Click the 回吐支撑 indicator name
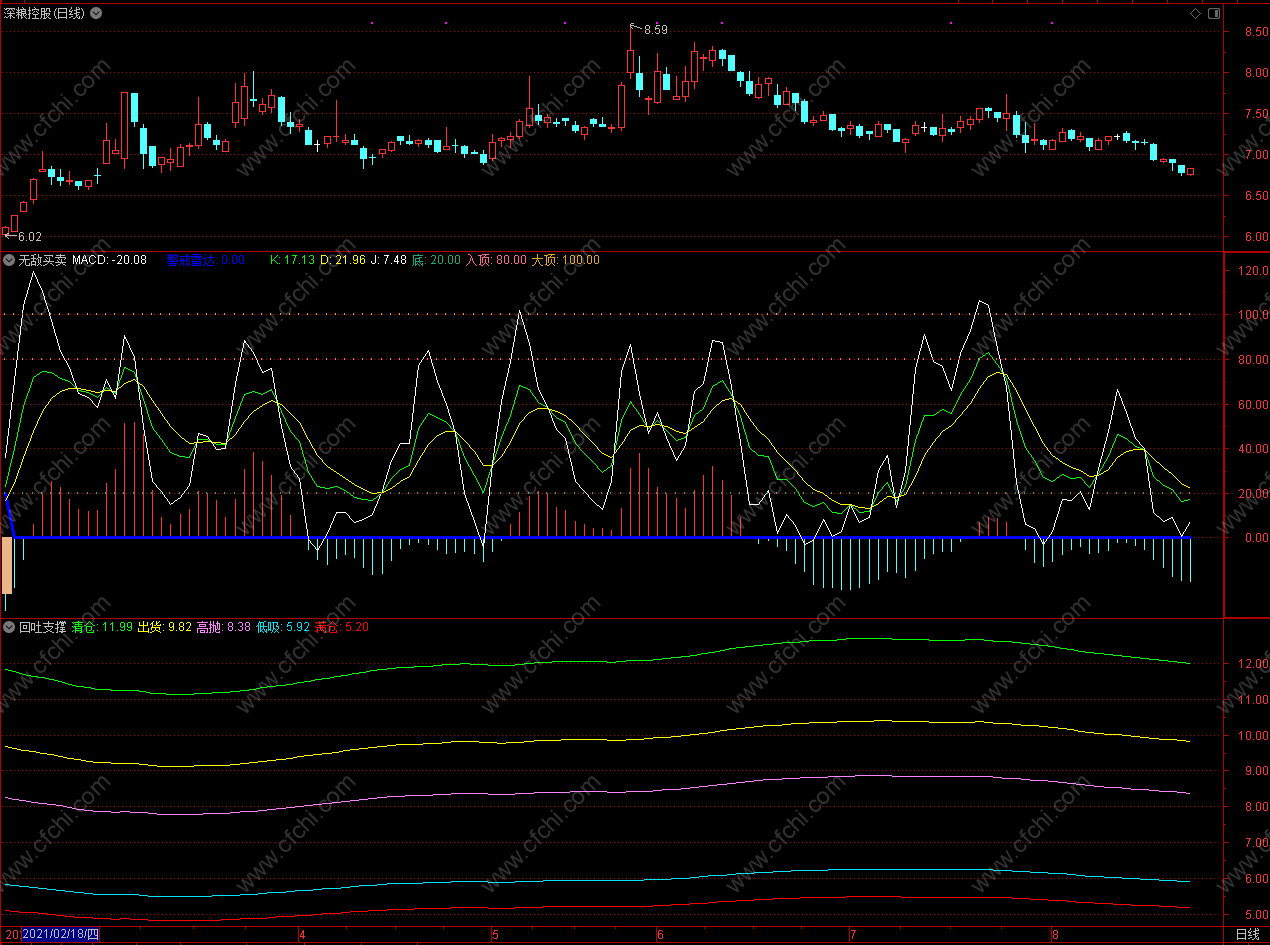Screen dimensions: 1270x945 [43, 628]
